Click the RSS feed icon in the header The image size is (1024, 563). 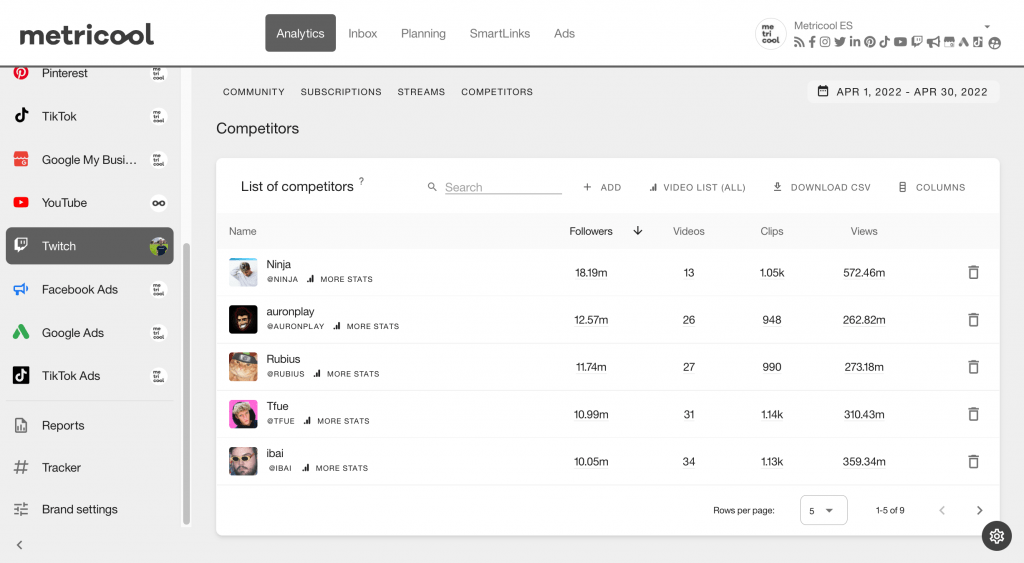click(x=799, y=42)
